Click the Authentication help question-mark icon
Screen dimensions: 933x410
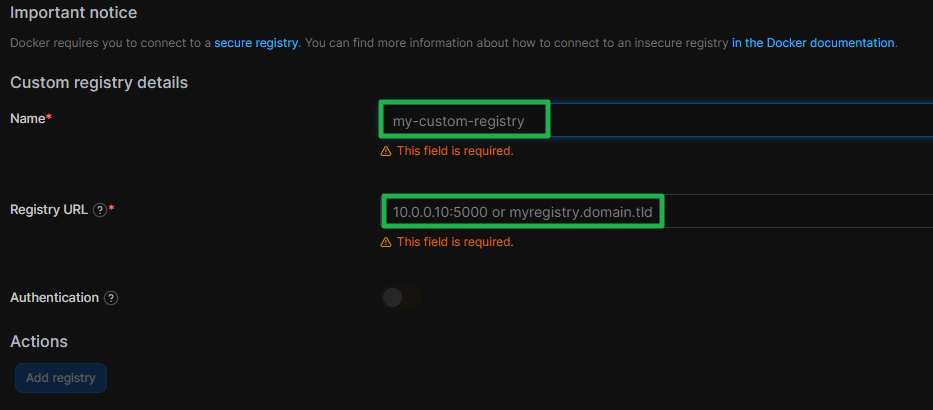[x=111, y=298]
